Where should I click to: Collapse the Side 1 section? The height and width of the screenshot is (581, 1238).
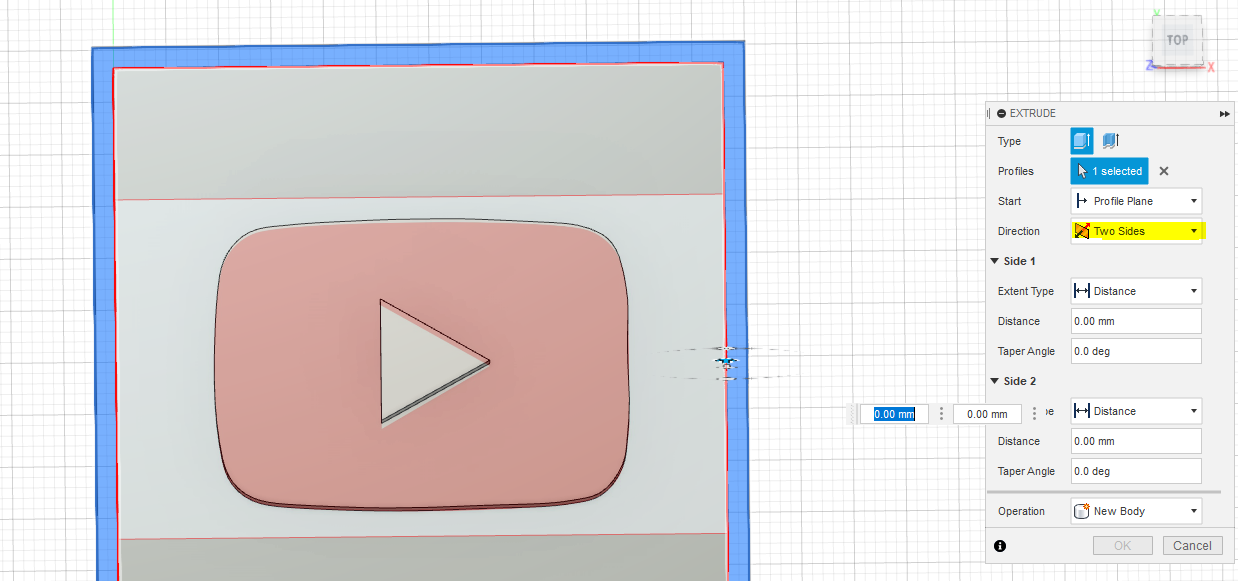(x=995, y=261)
